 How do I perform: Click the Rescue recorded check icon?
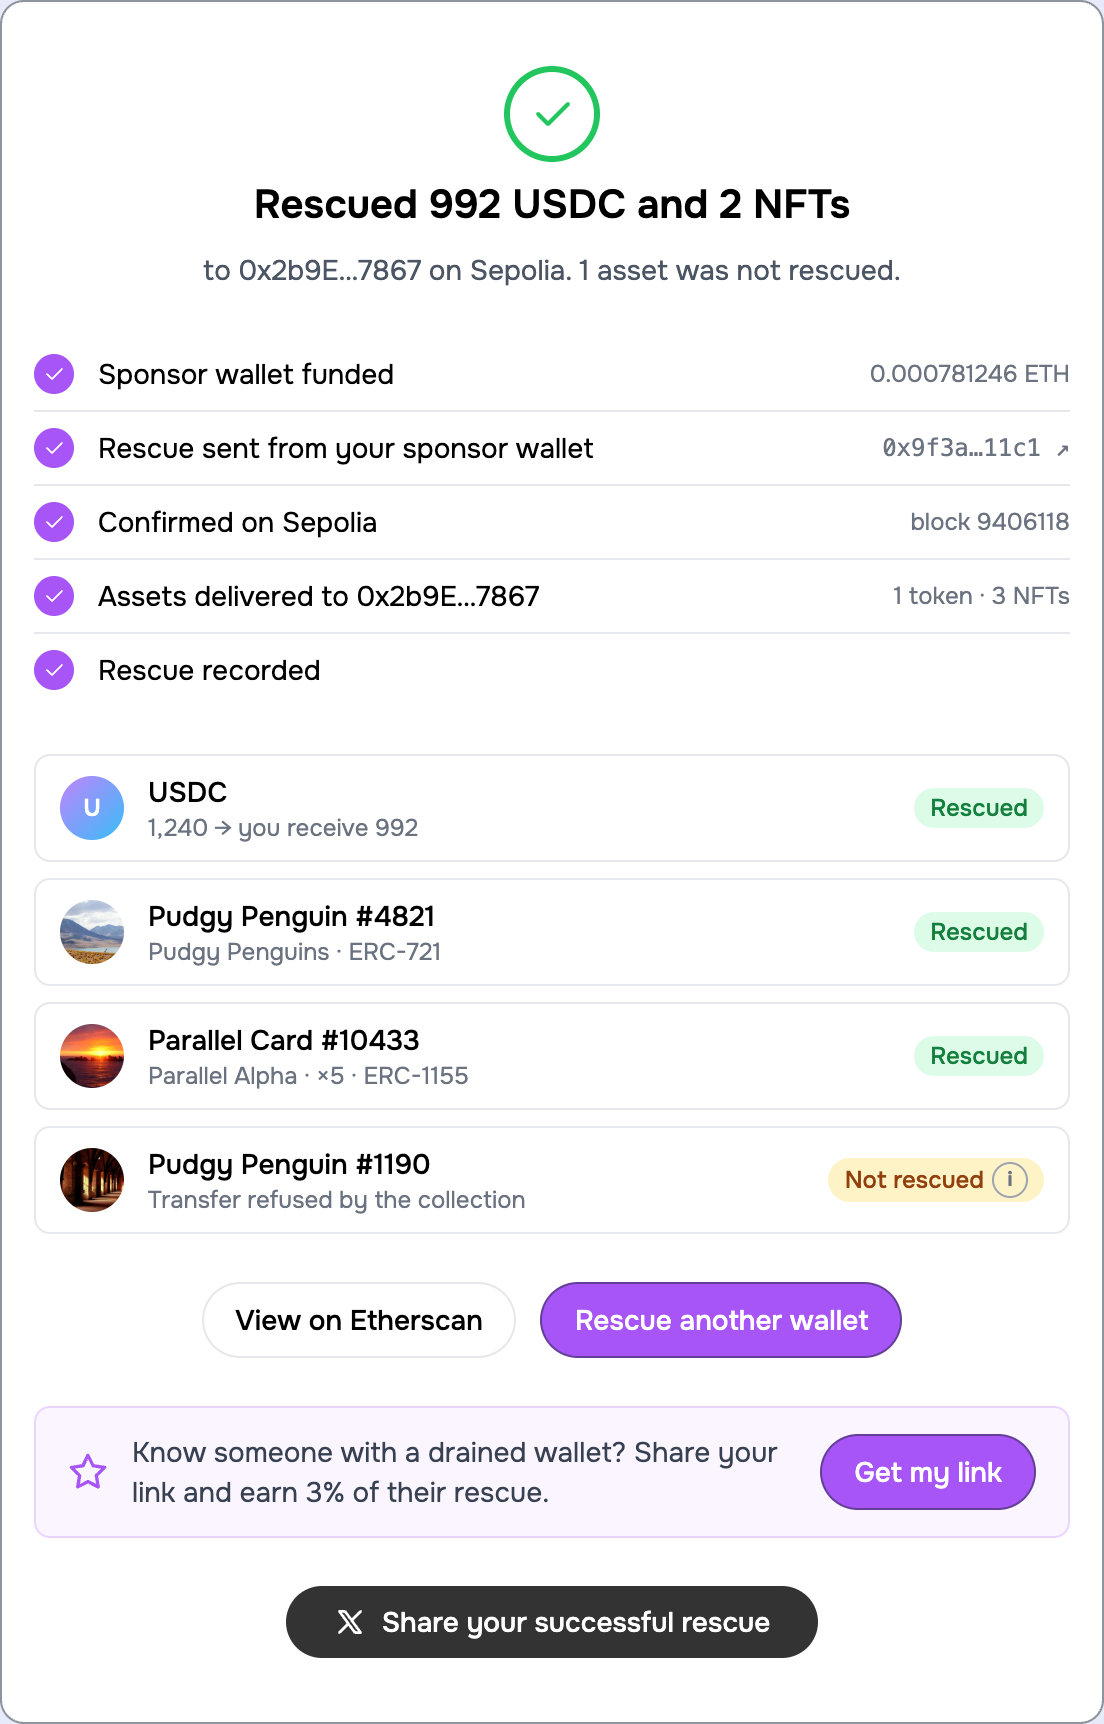(x=54, y=670)
